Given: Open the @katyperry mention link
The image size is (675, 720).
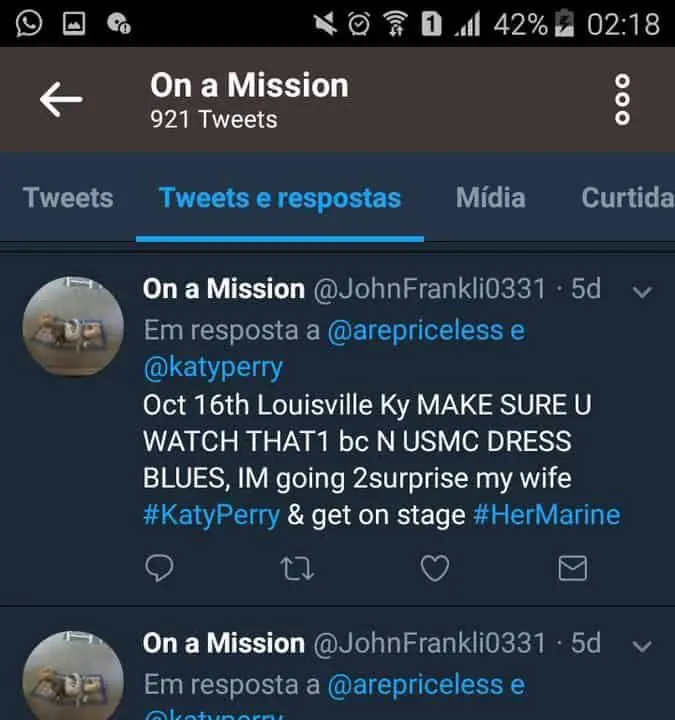Looking at the screenshot, I should point(213,367).
